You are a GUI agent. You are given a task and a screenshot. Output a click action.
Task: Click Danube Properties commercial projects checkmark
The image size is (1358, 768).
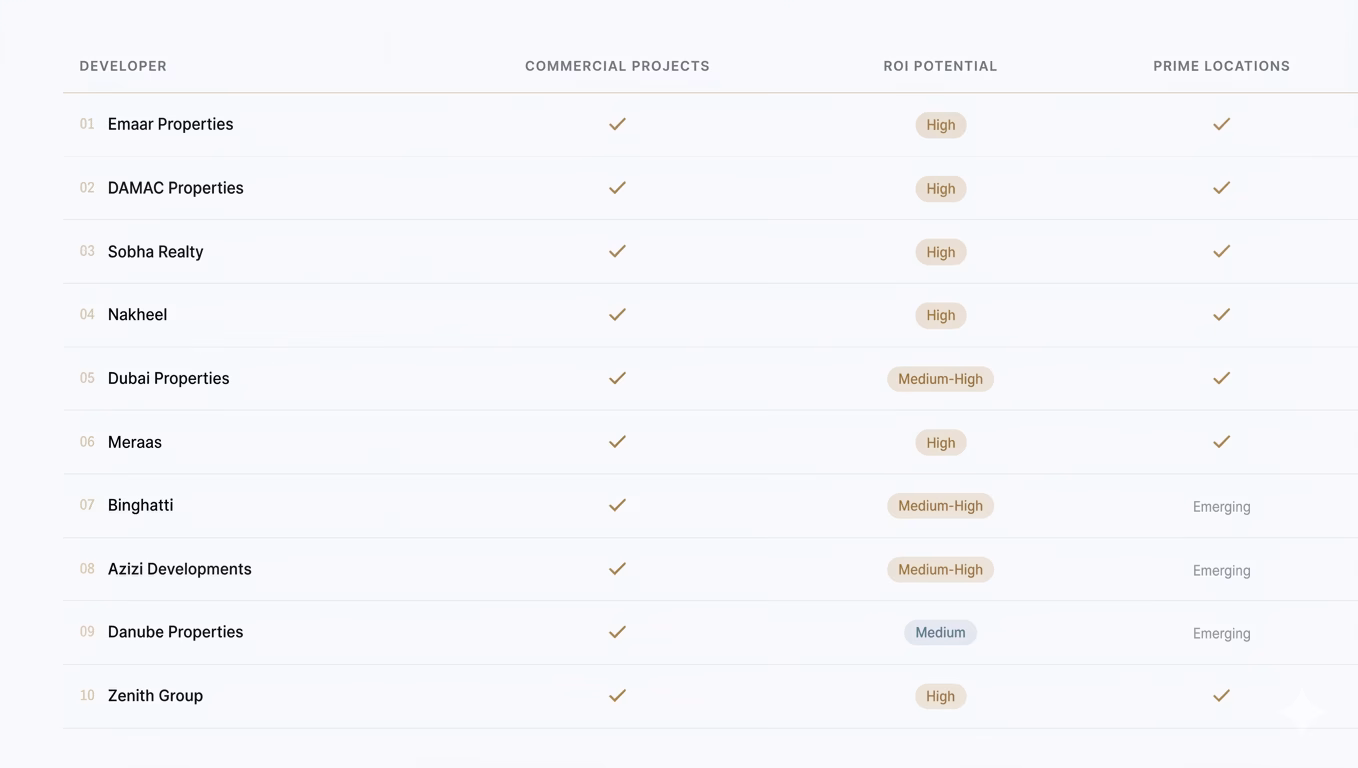617,632
